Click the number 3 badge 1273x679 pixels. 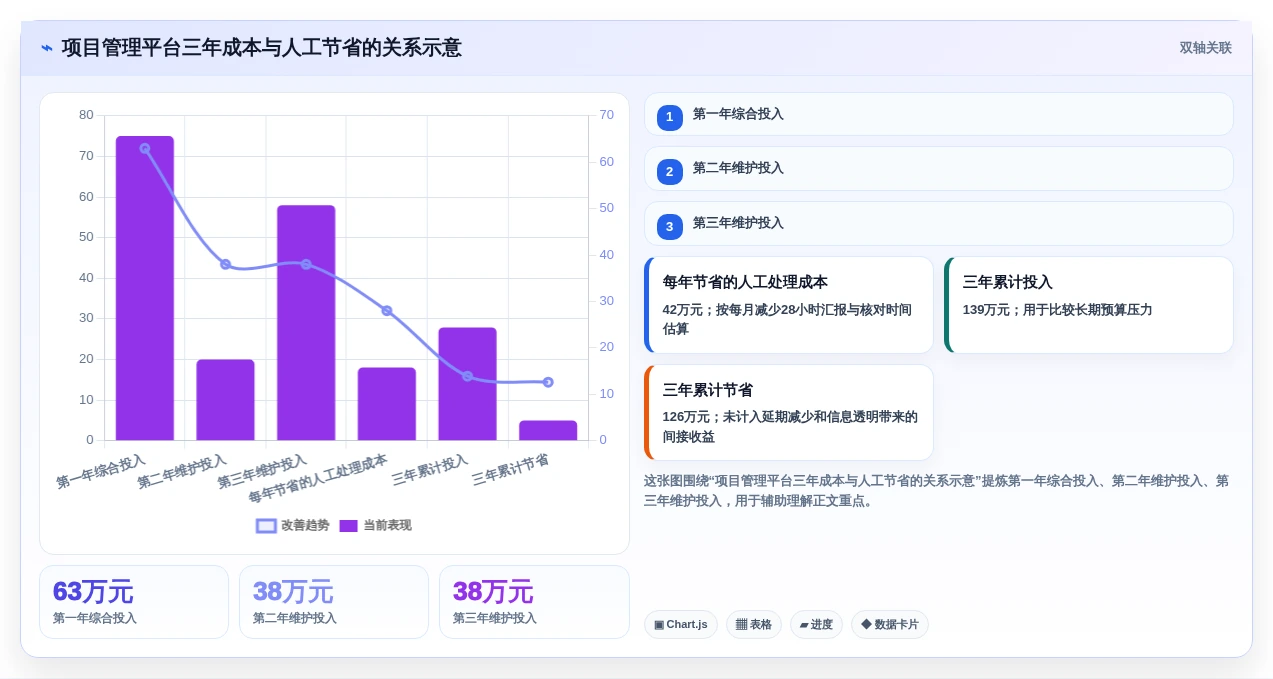[x=670, y=226]
